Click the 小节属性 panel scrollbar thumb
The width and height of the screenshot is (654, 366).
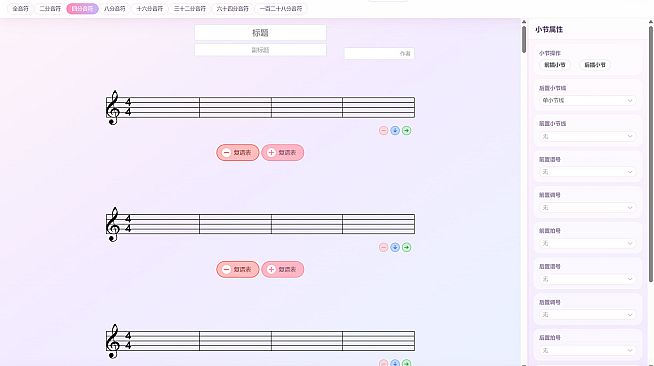(651, 154)
